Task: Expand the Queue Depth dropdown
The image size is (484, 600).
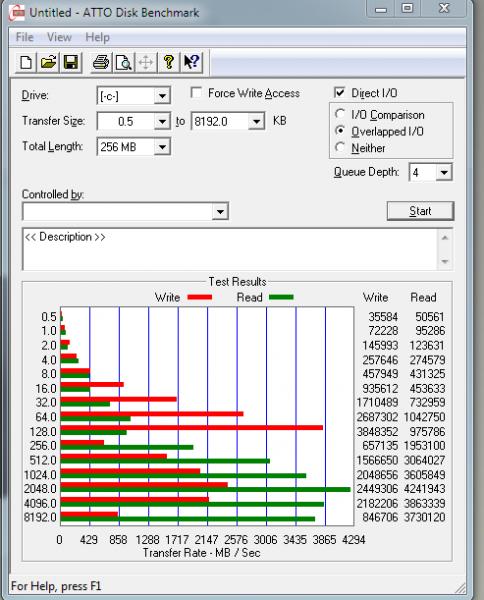Action: pyautogui.click(x=444, y=173)
